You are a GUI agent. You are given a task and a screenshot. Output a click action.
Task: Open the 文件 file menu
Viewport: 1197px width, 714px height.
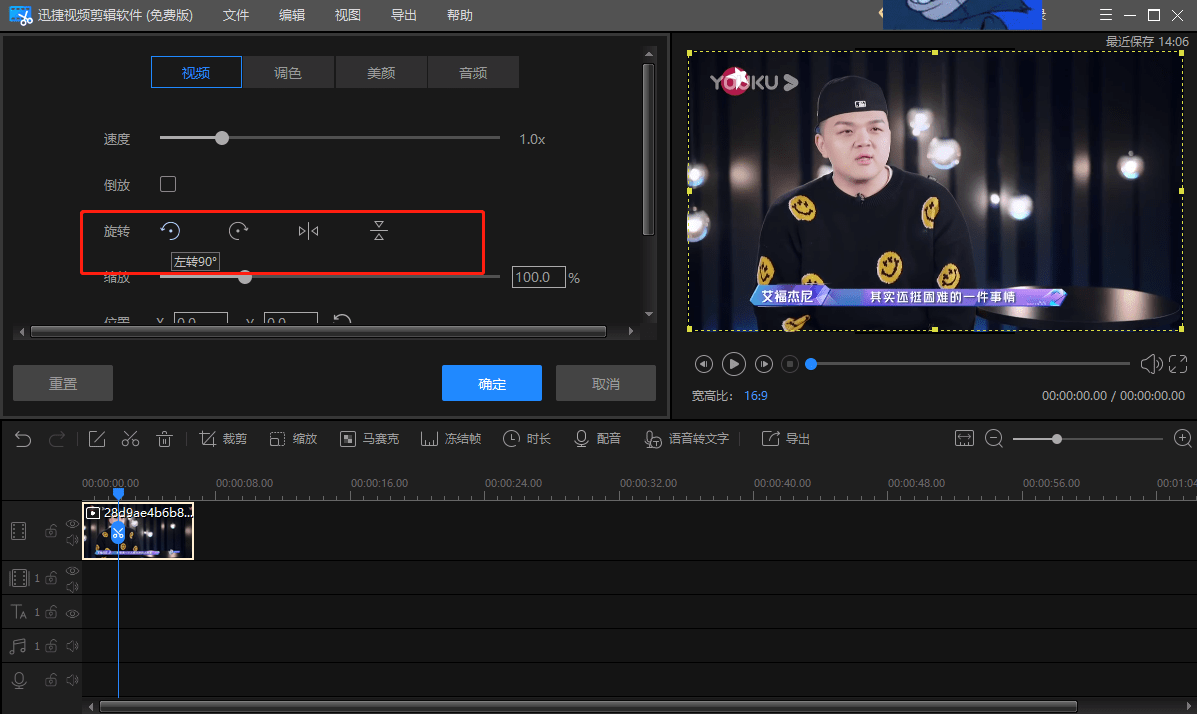[x=236, y=15]
